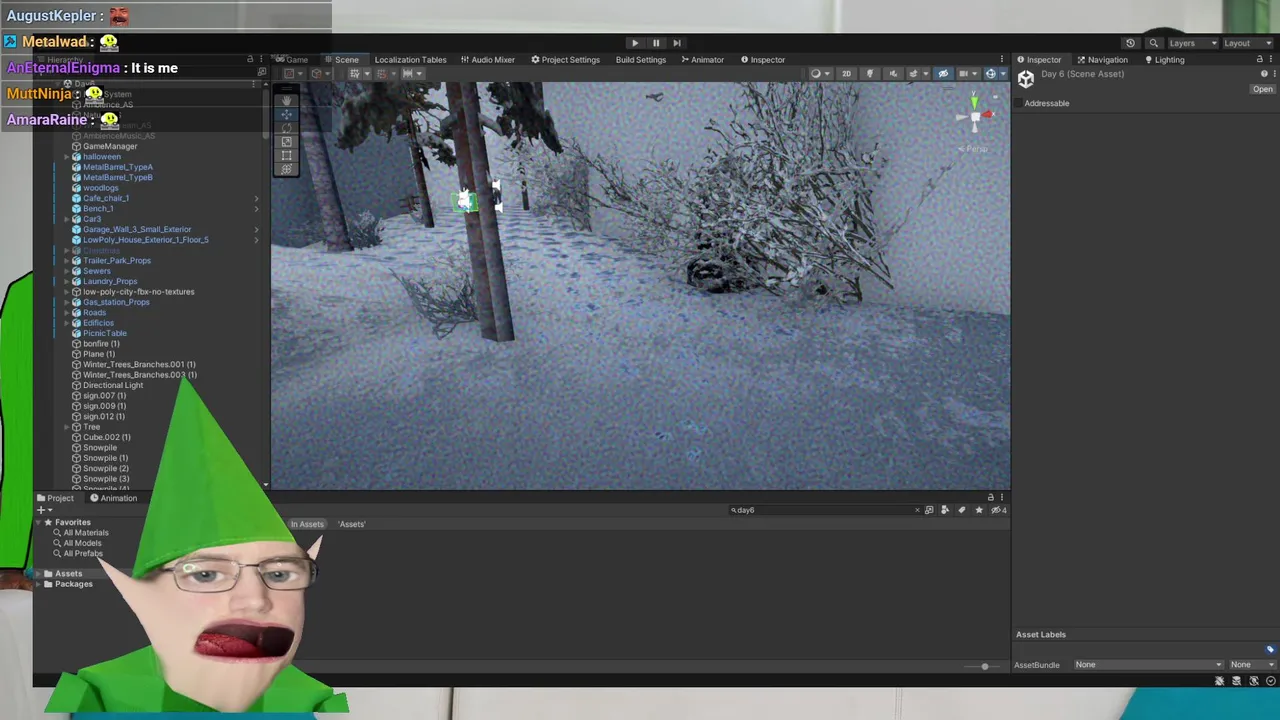Click the cache server status icon
Screen dimensions: 1280x720
1236,681
